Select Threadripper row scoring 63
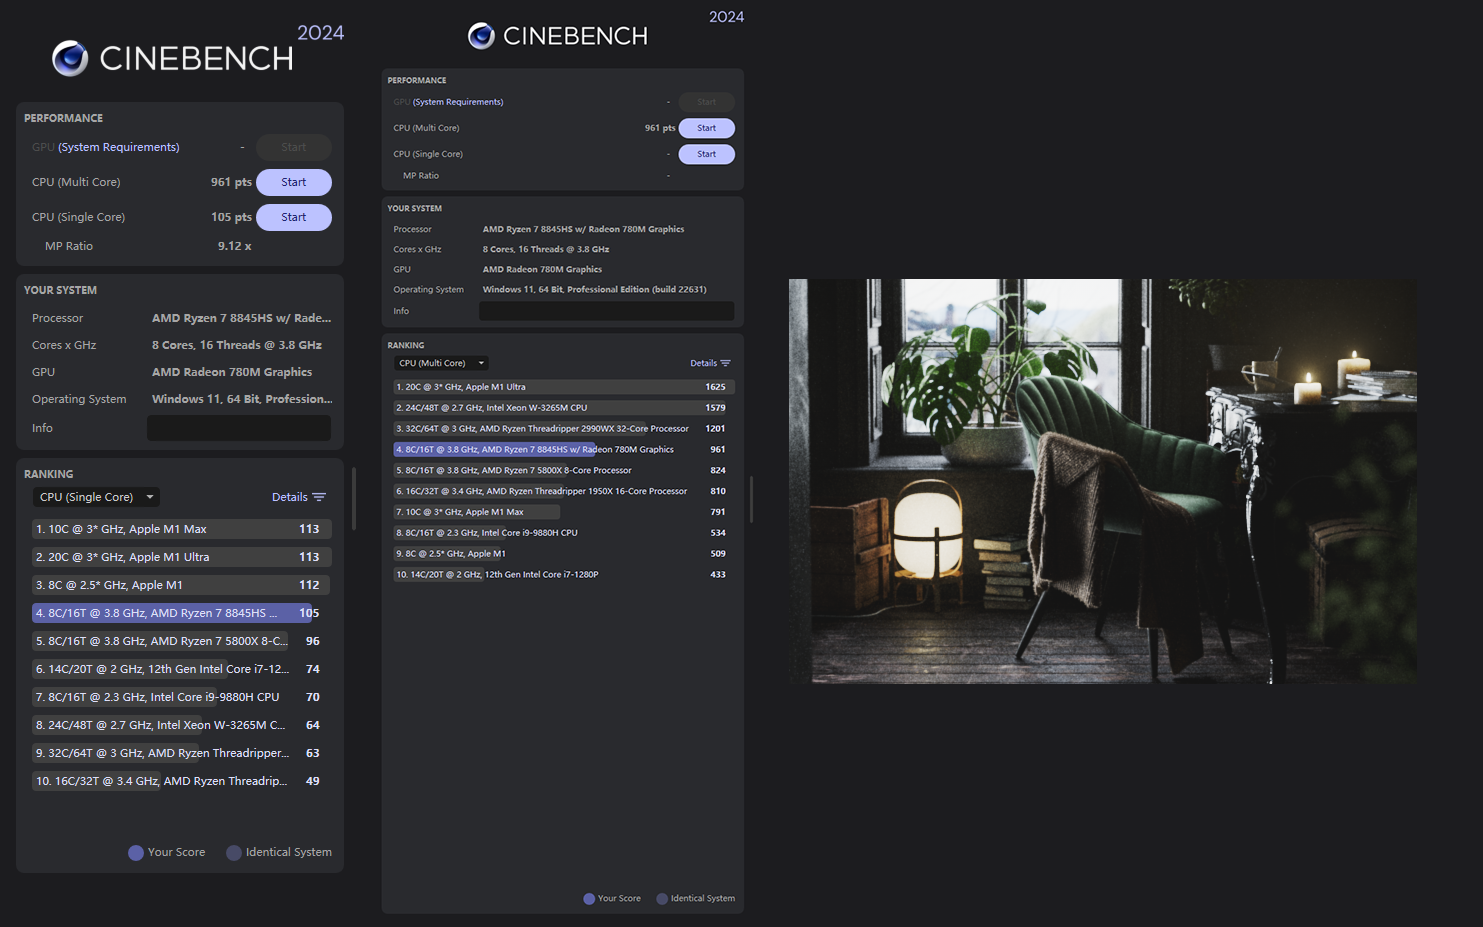 coord(181,753)
